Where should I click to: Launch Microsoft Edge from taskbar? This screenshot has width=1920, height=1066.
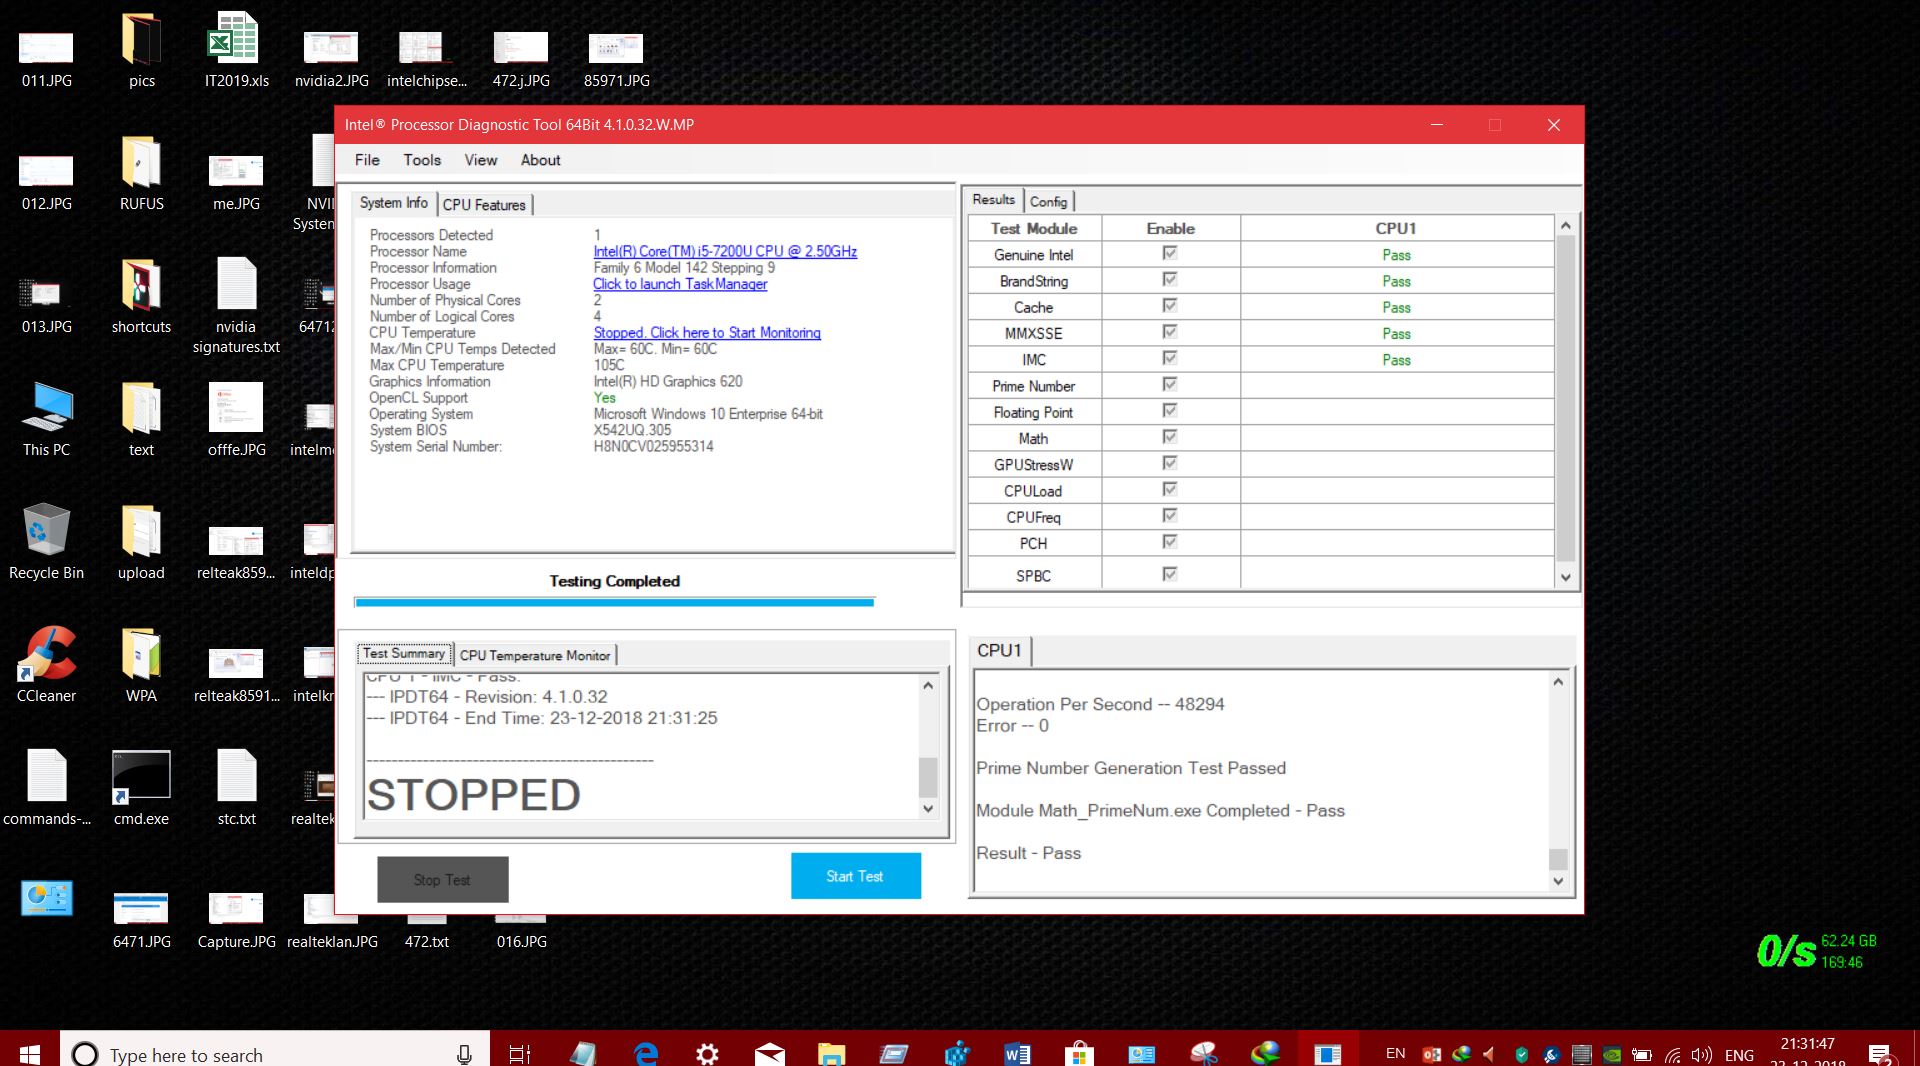pos(646,1053)
